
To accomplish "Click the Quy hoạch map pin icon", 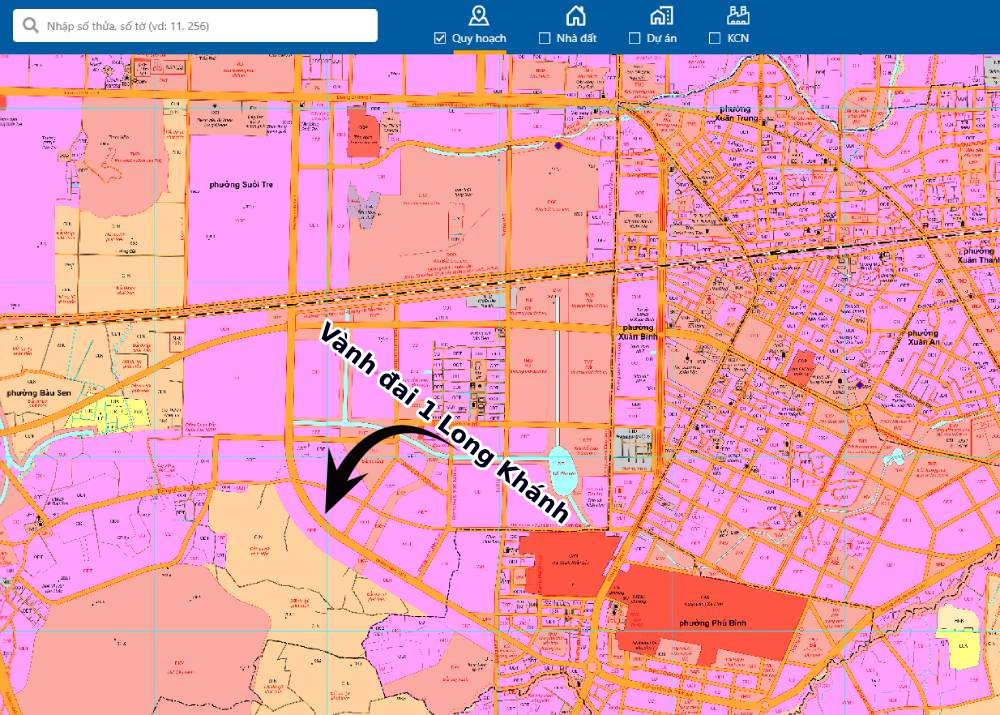I will 479,15.
